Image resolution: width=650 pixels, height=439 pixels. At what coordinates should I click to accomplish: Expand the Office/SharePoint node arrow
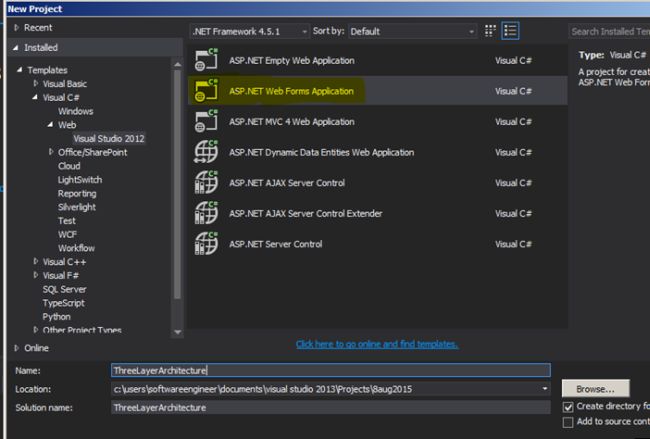click(x=51, y=152)
